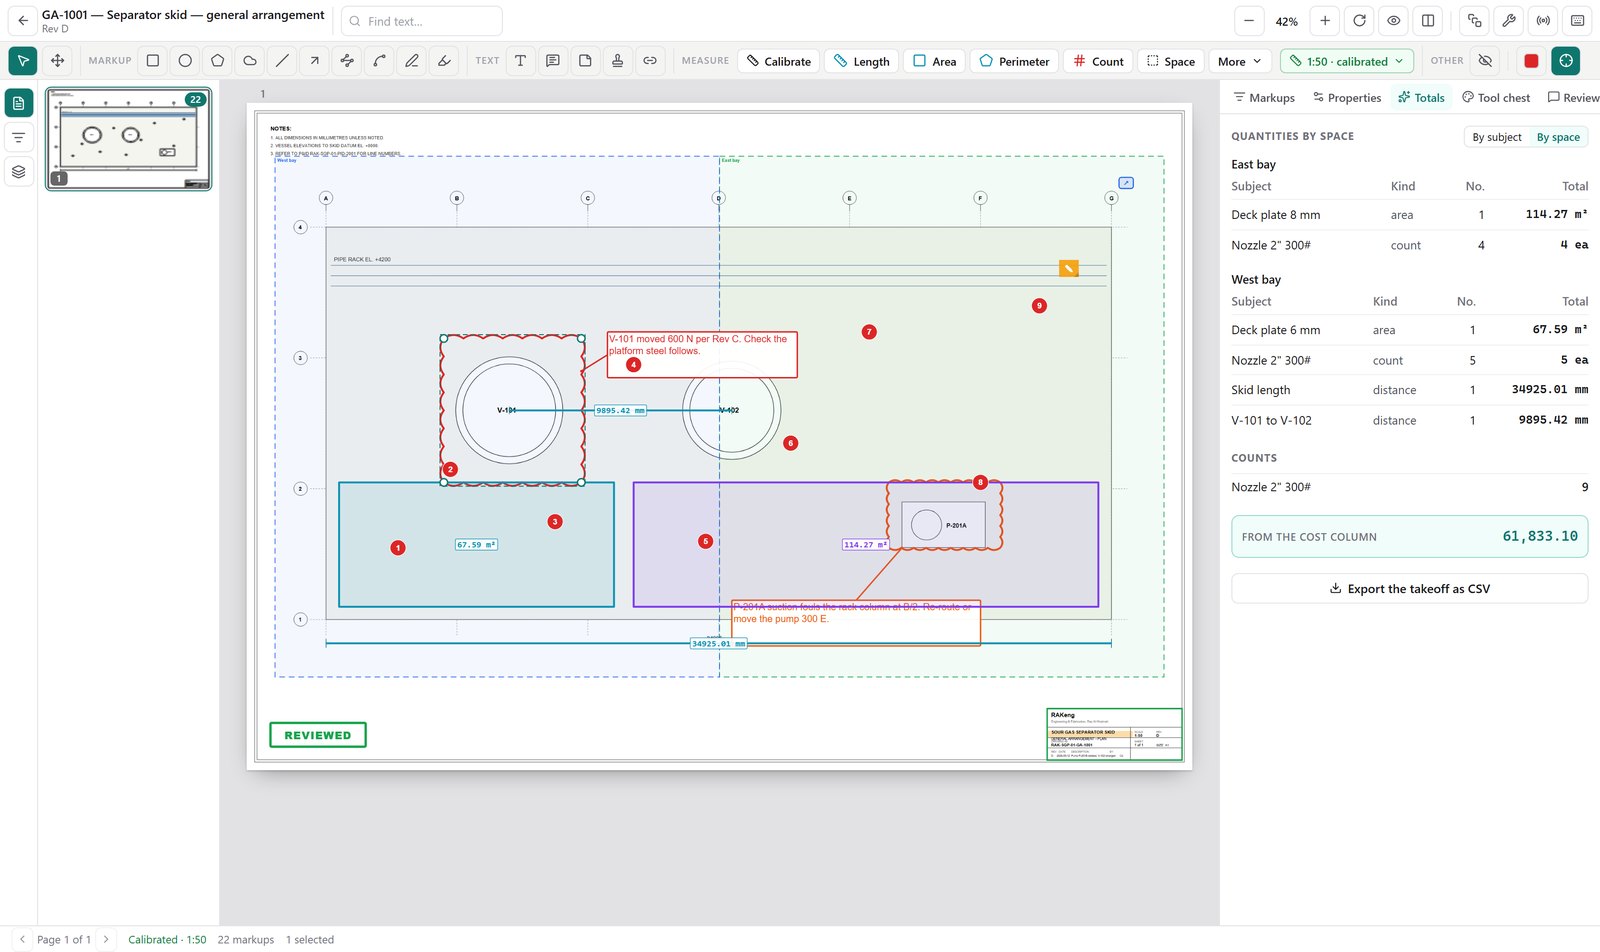Select the straight line tool
The width and height of the screenshot is (1600, 952).
click(282, 61)
